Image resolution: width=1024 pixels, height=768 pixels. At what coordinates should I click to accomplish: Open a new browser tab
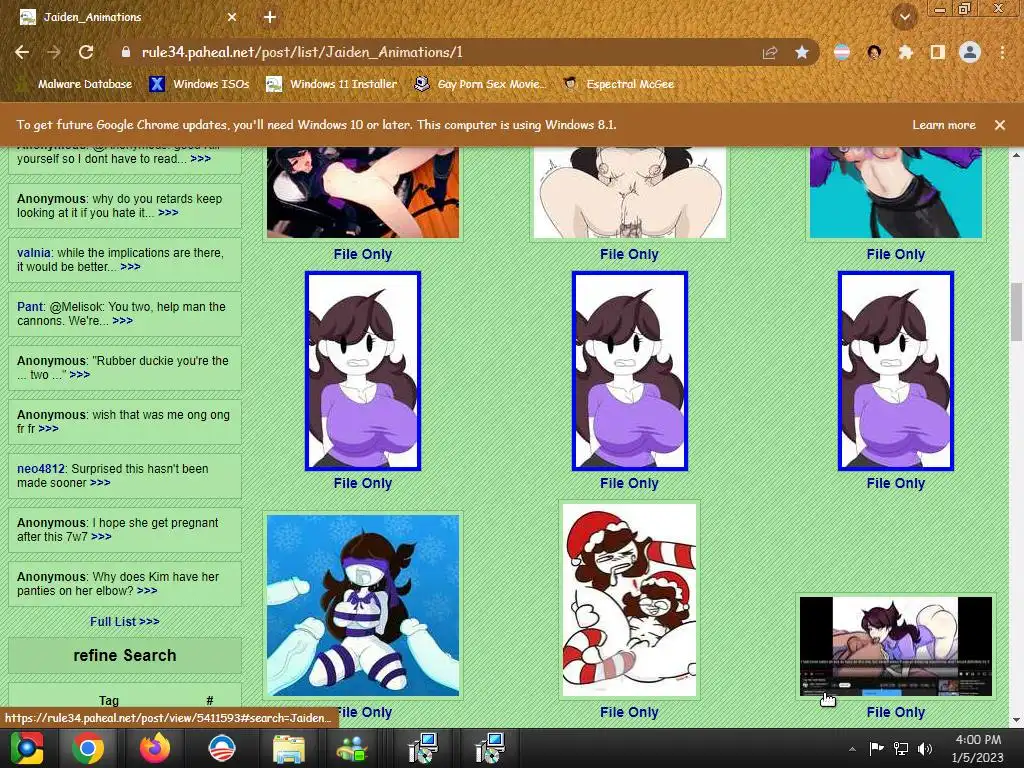pos(270,18)
